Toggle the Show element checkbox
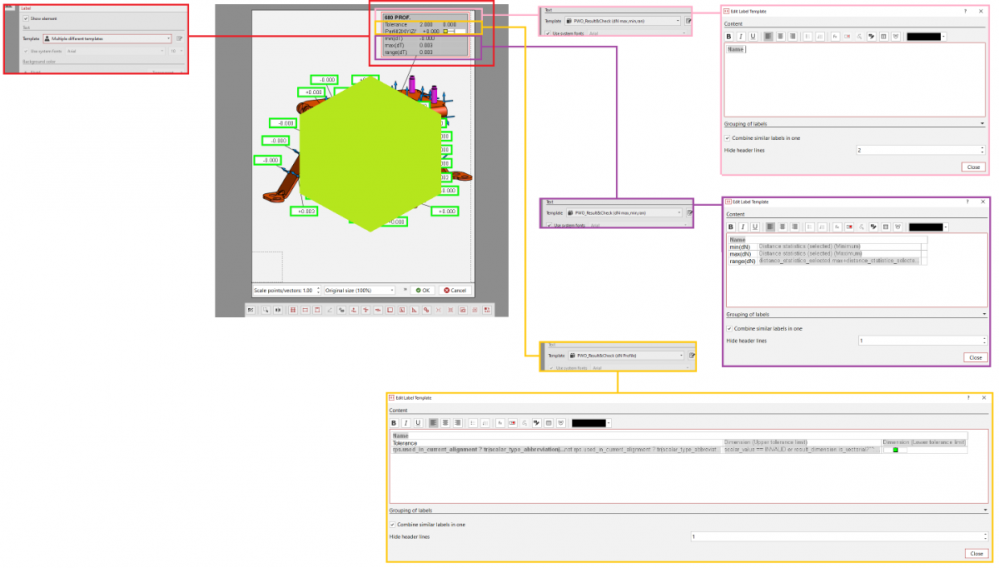The height and width of the screenshot is (568, 999). pos(27,18)
